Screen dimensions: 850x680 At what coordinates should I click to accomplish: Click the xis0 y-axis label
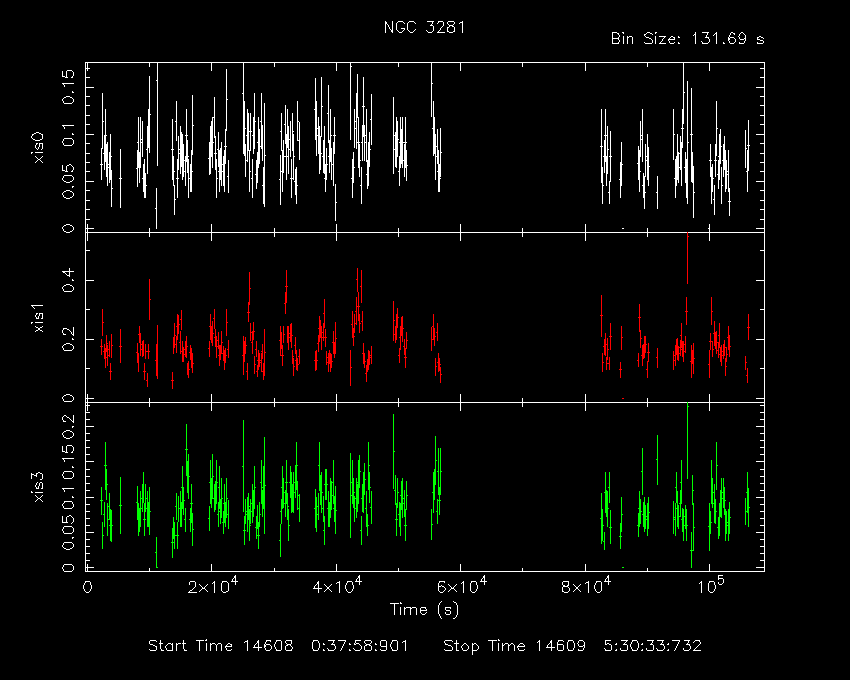(38, 148)
